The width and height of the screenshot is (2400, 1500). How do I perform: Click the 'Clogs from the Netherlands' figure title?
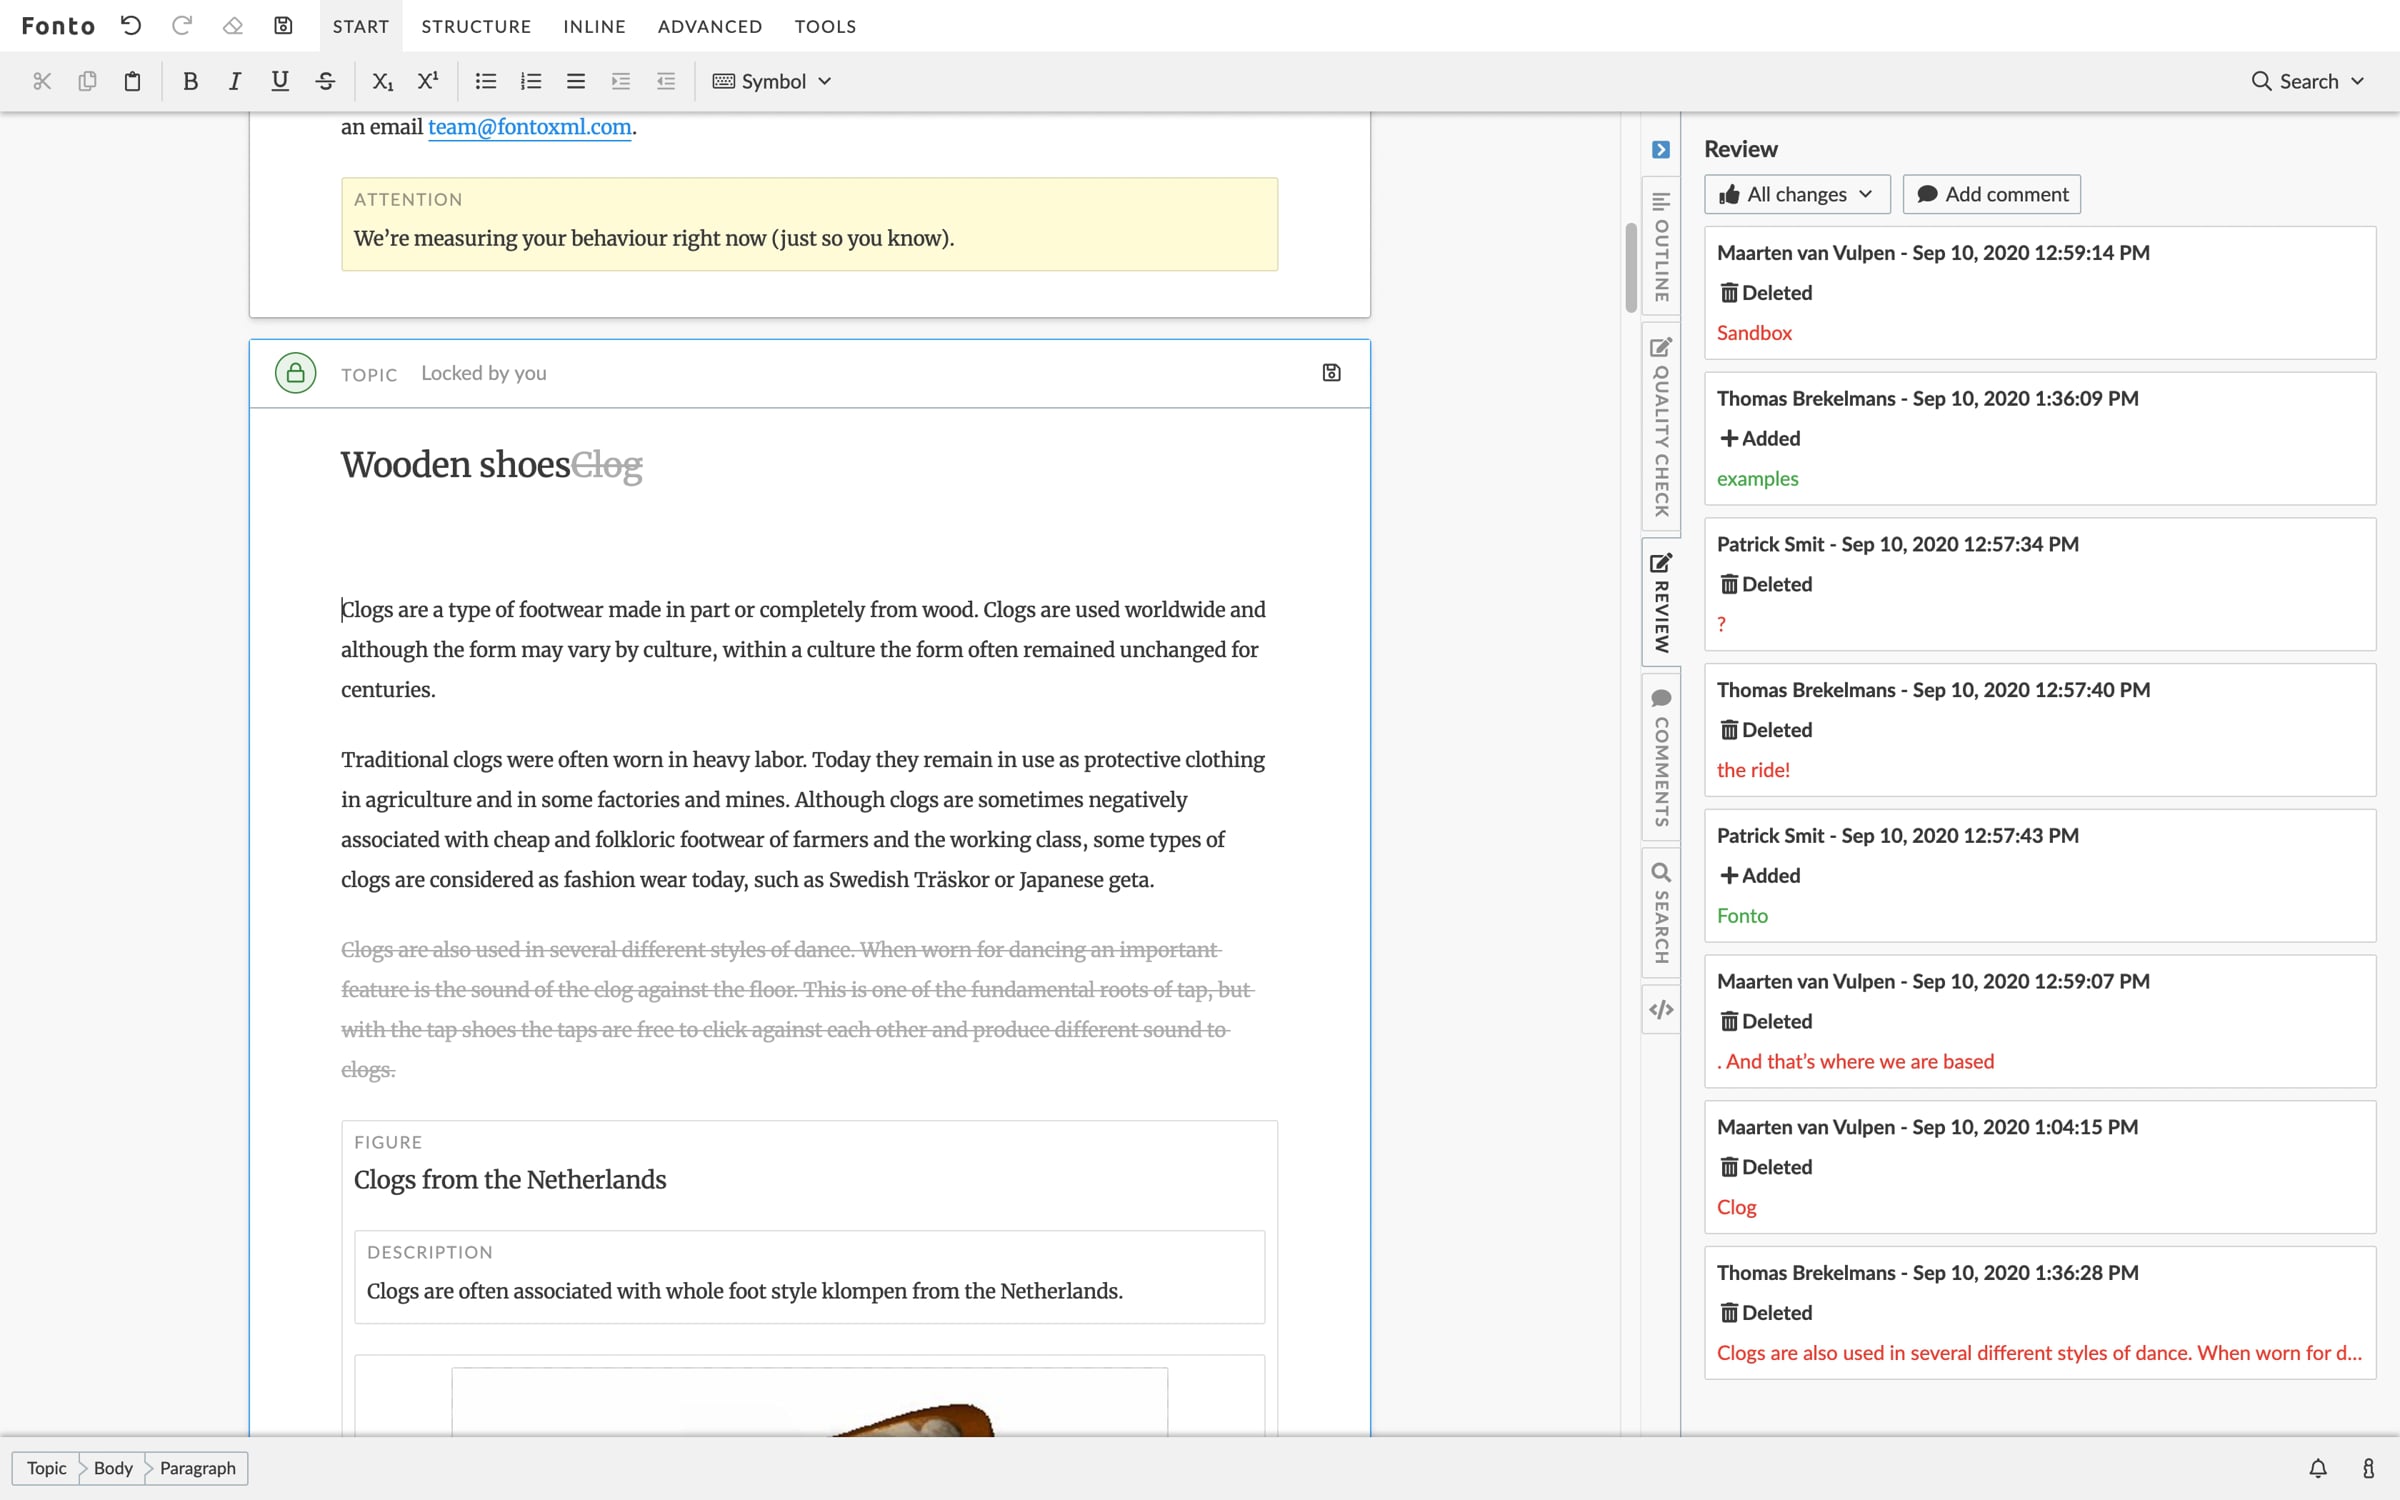pos(510,1180)
